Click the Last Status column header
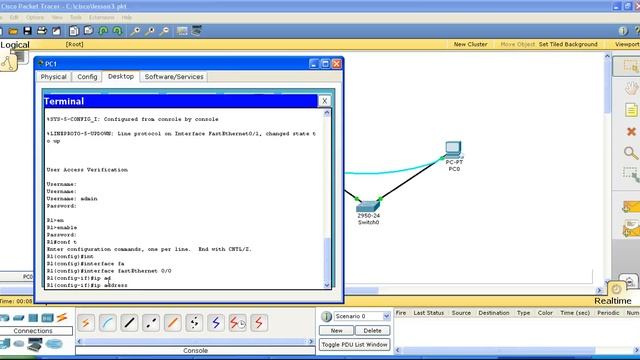 pyautogui.click(x=428, y=313)
